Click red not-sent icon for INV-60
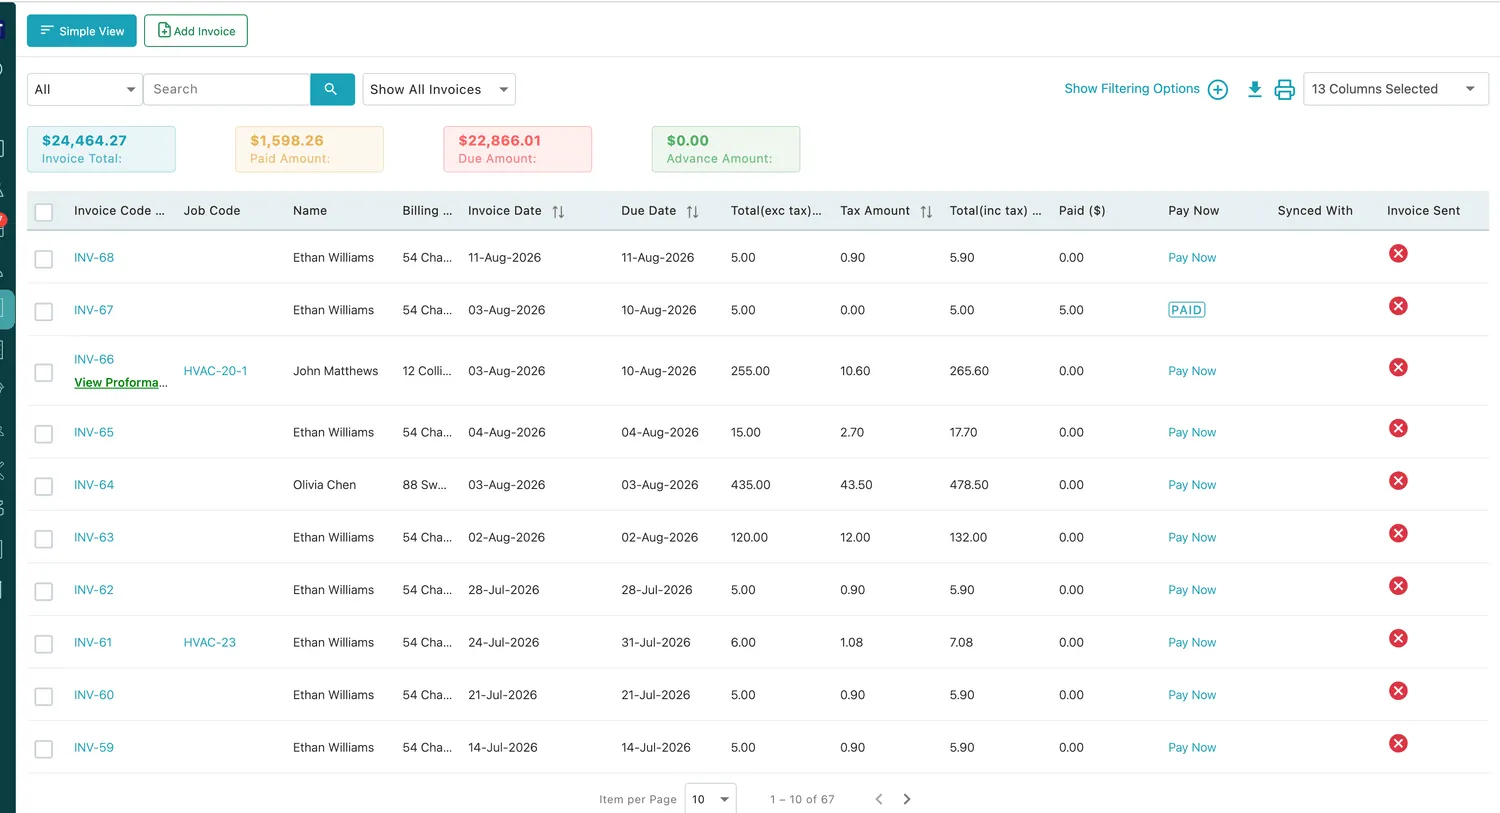Screen dimensions: 1500x813 coord(1398,691)
